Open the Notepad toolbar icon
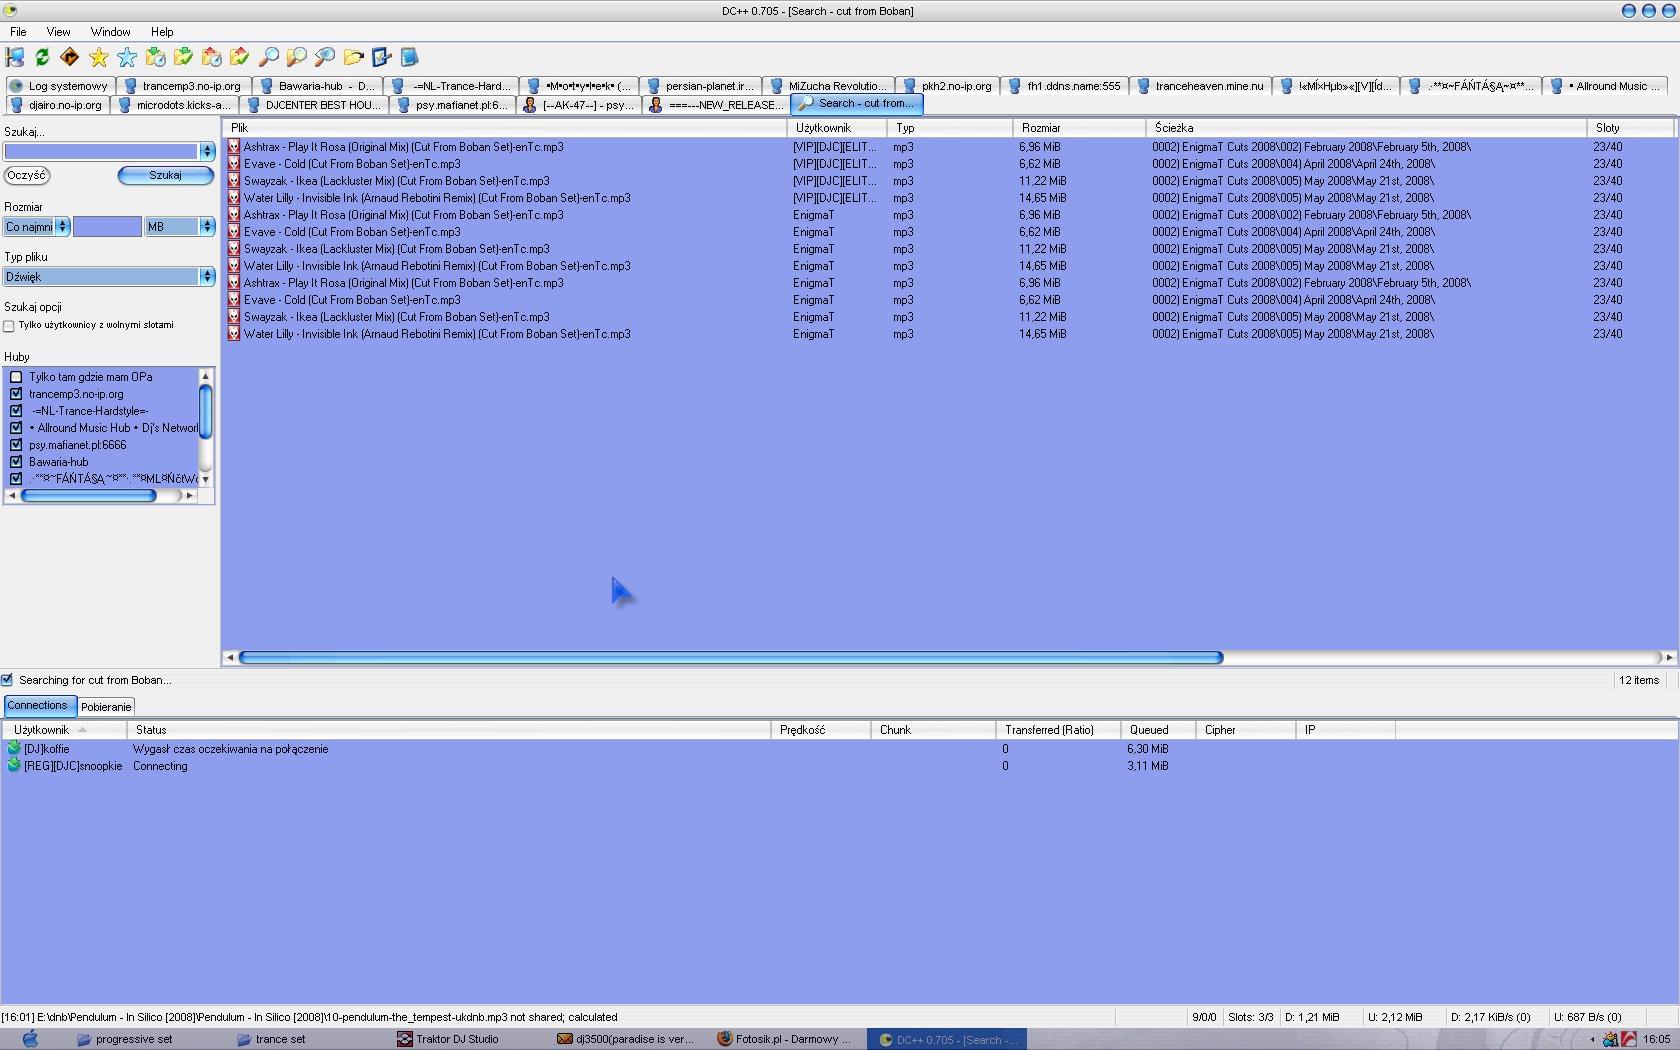This screenshot has width=1680, height=1050. click(409, 58)
